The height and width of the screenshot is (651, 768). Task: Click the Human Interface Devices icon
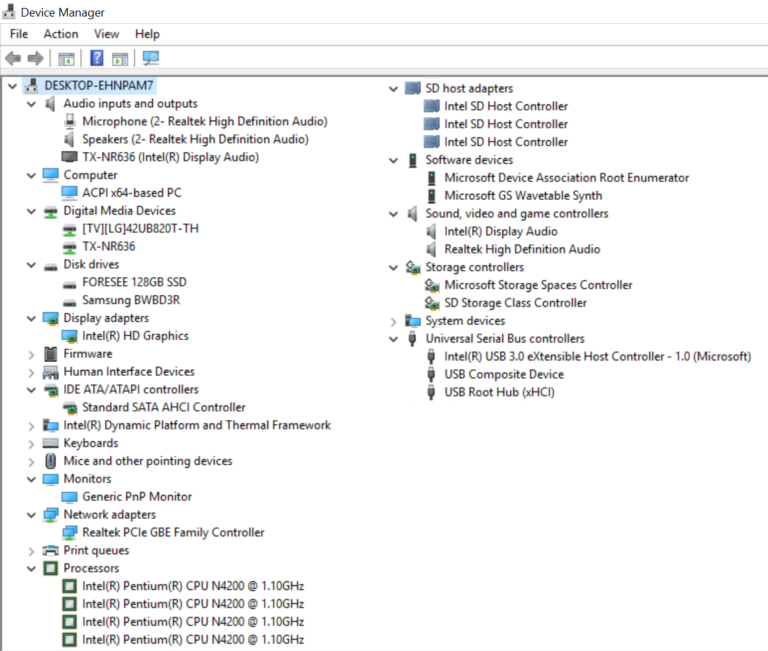(50, 372)
